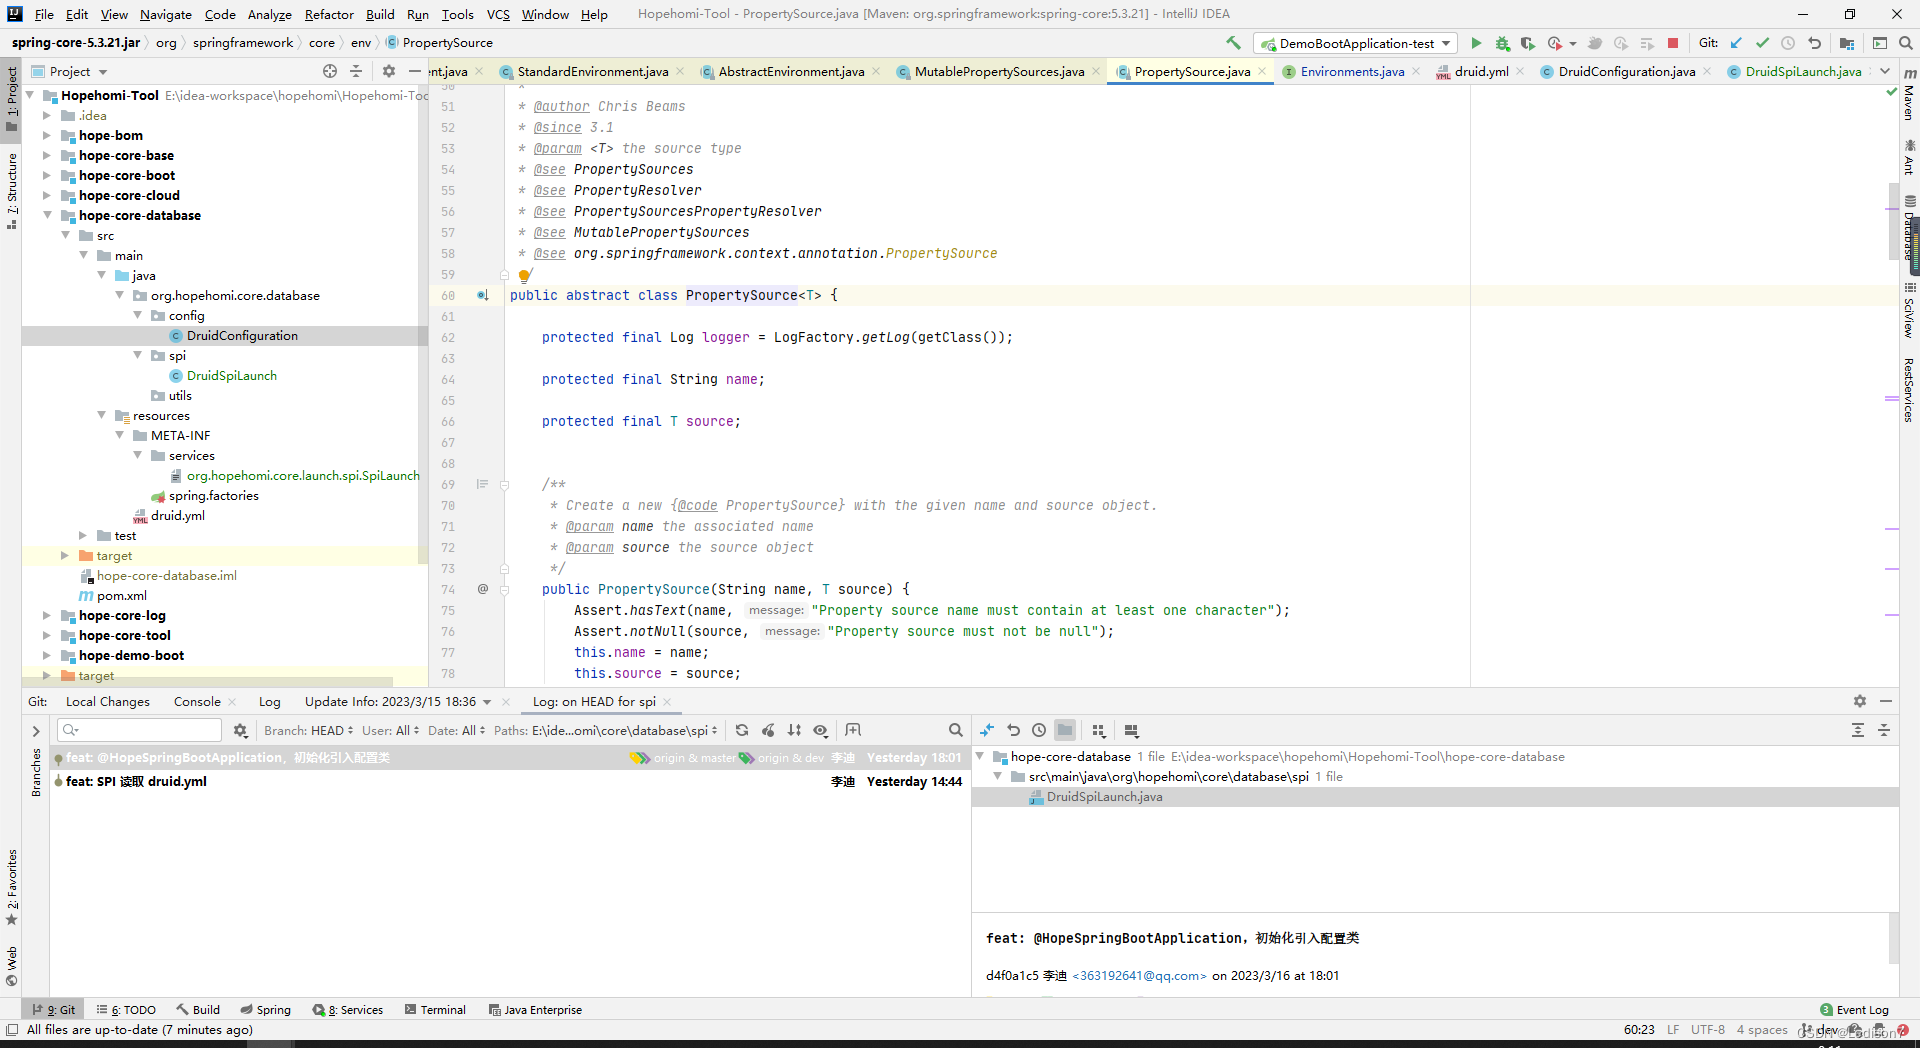
Task: Stop the running process with red square
Action: [x=1673, y=43]
